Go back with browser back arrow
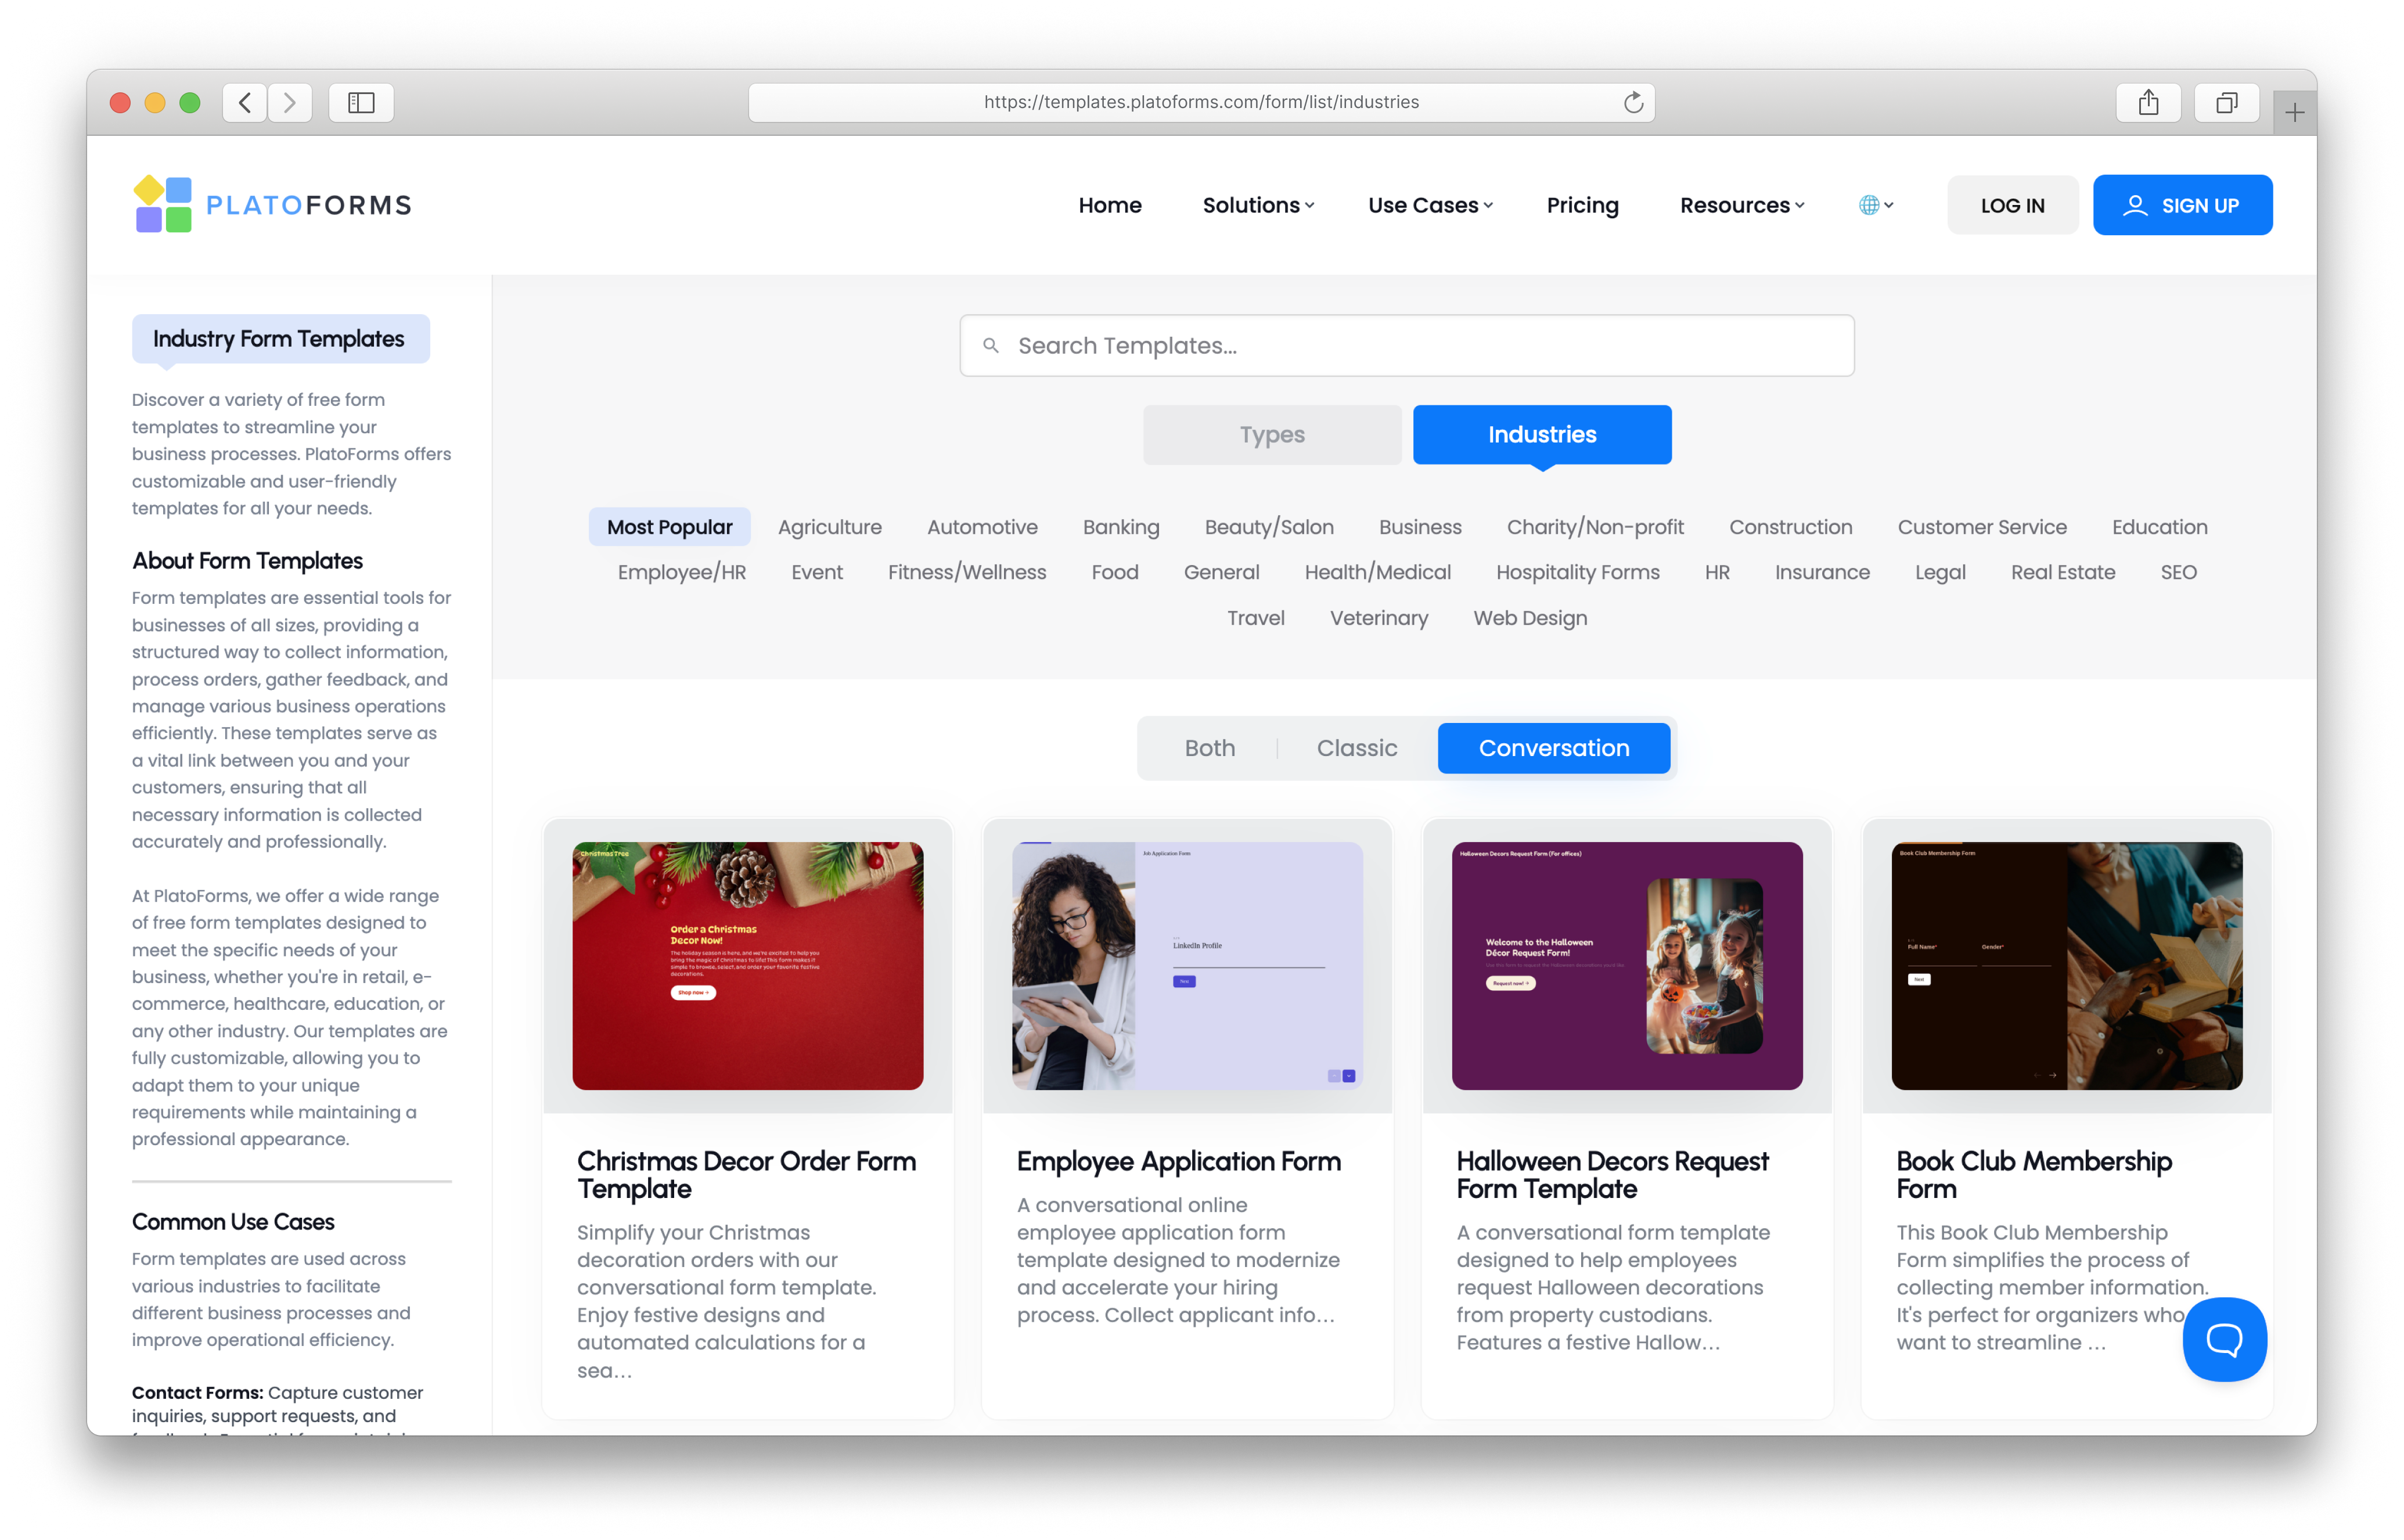Screen dimensions: 2404x1540 tap(245, 102)
